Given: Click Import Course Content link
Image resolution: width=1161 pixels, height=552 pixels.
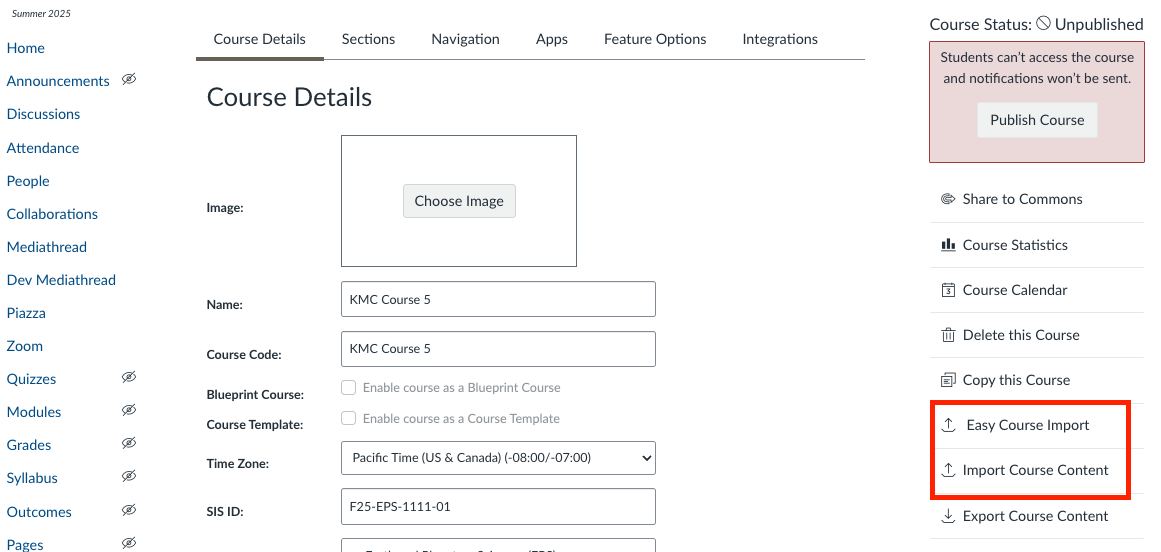Looking at the screenshot, I should (1036, 470).
